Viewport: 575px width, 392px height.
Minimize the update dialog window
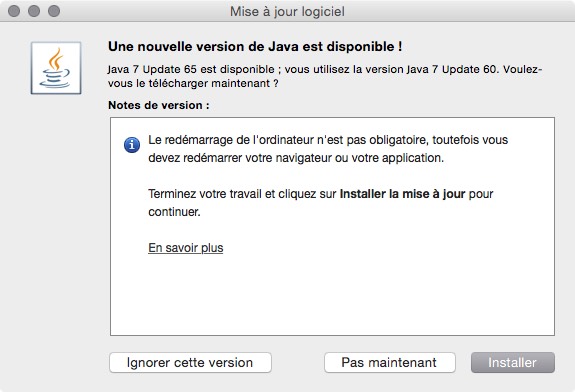(34, 11)
